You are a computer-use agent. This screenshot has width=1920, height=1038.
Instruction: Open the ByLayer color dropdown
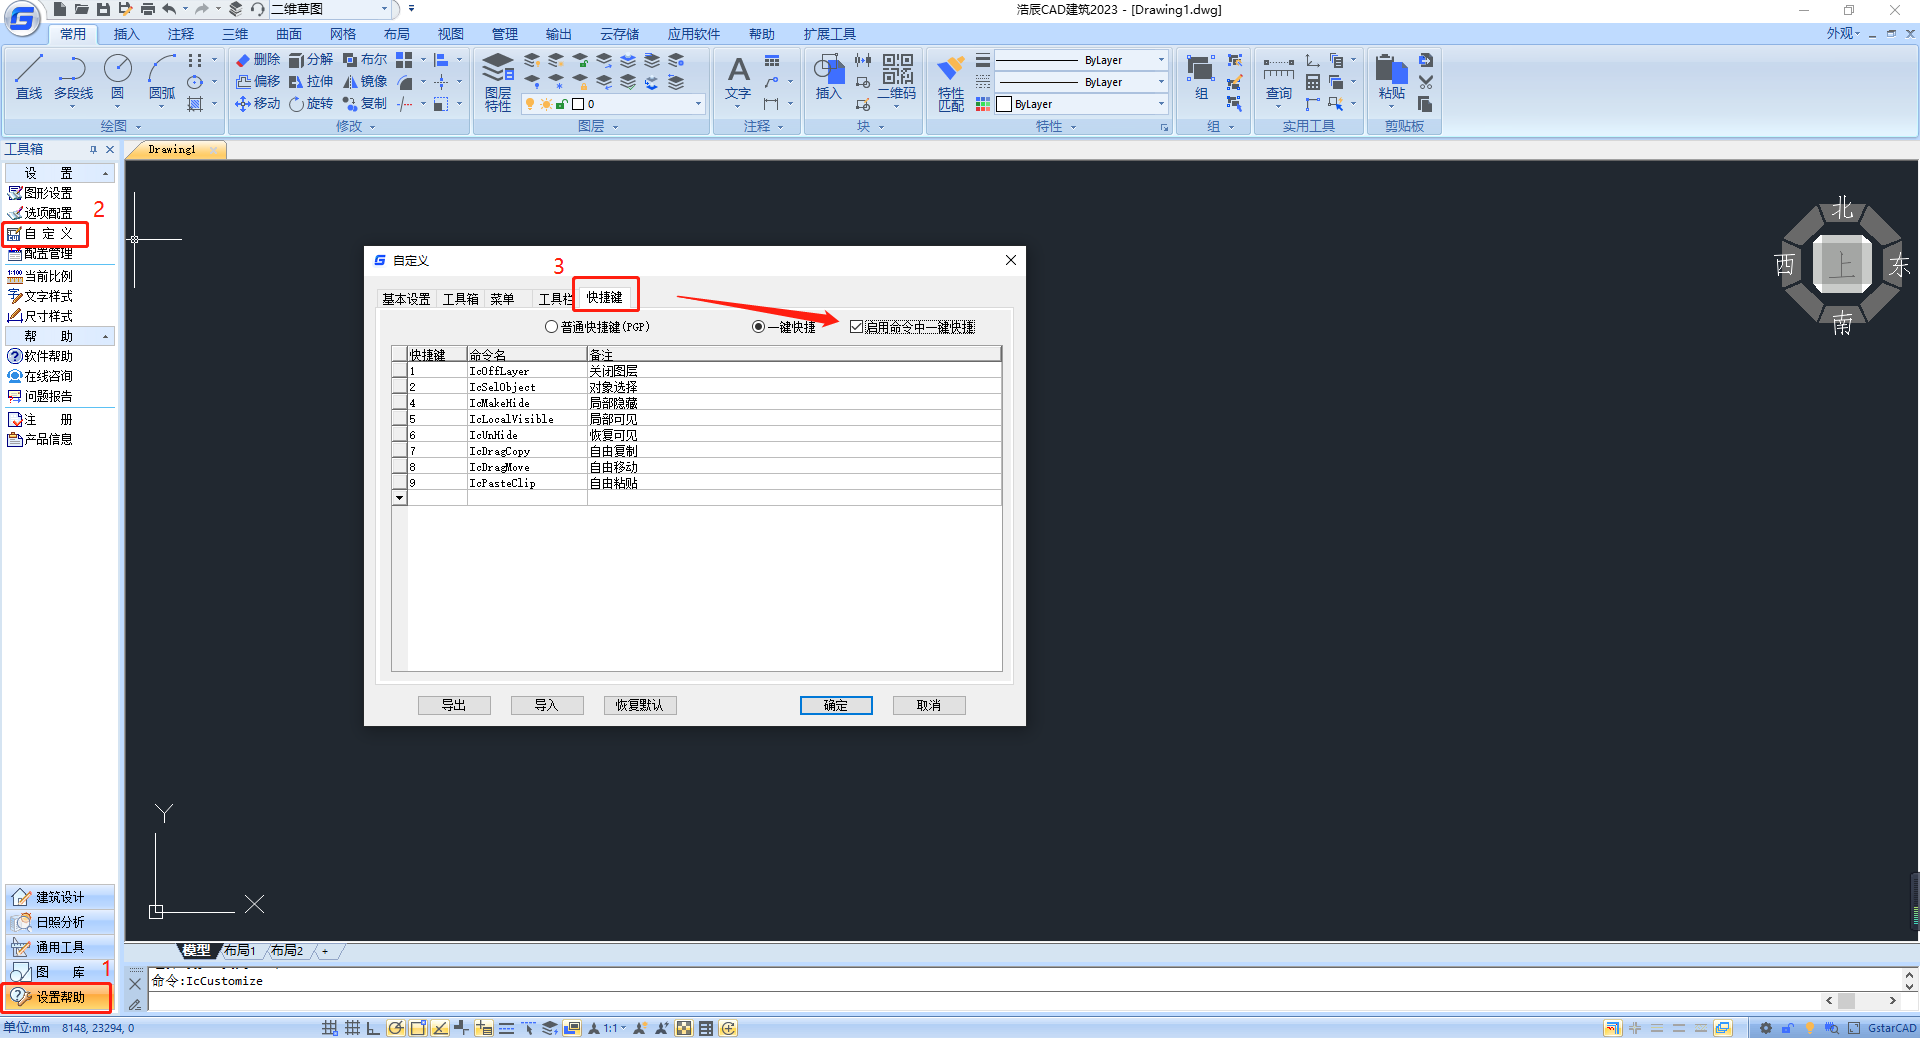pos(1160,104)
